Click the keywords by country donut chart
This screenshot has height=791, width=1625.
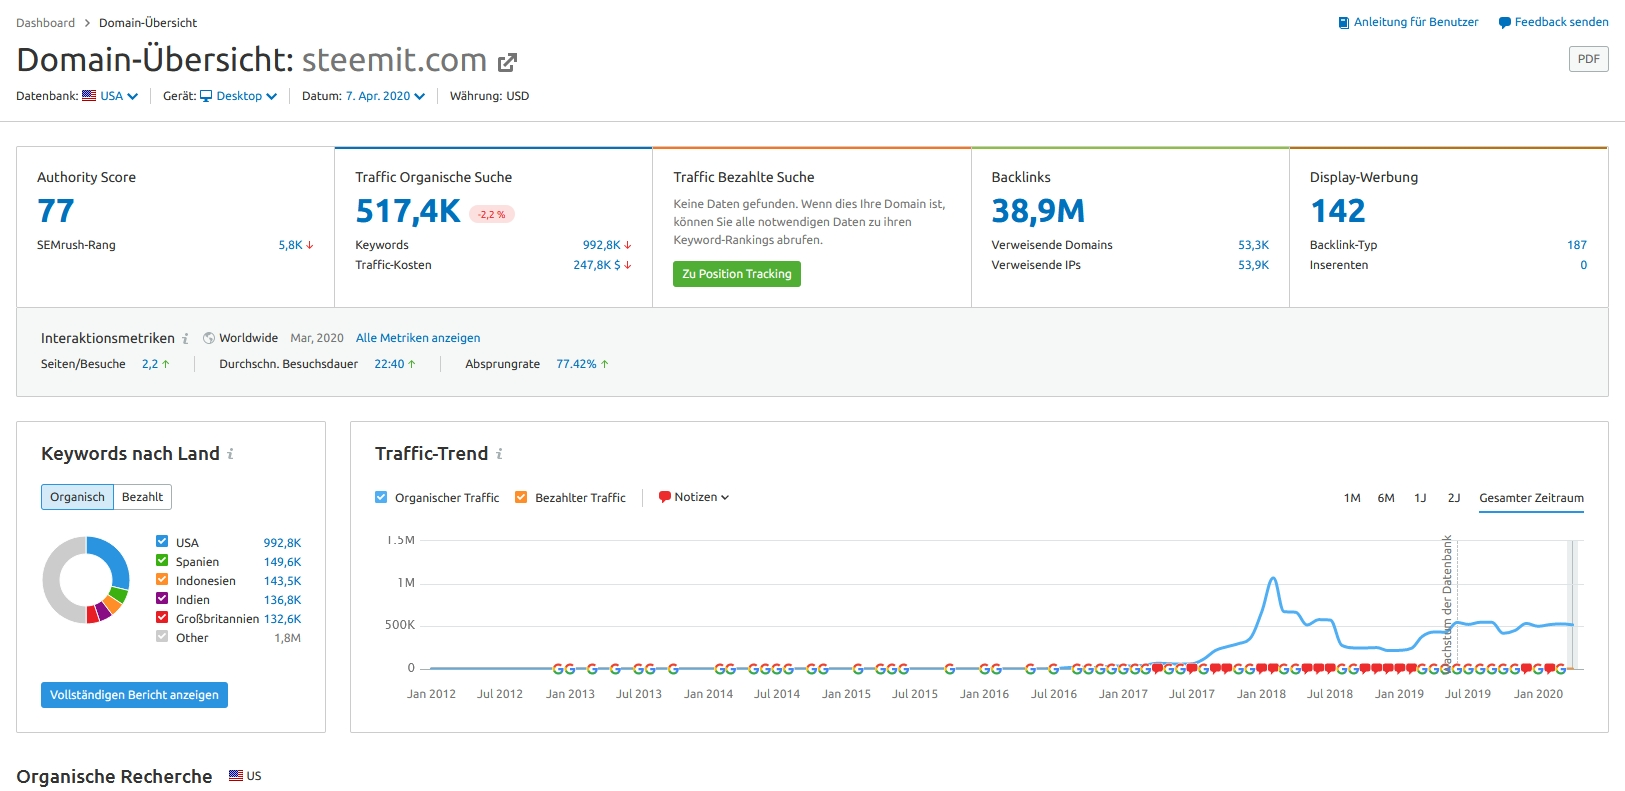pos(86,580)
